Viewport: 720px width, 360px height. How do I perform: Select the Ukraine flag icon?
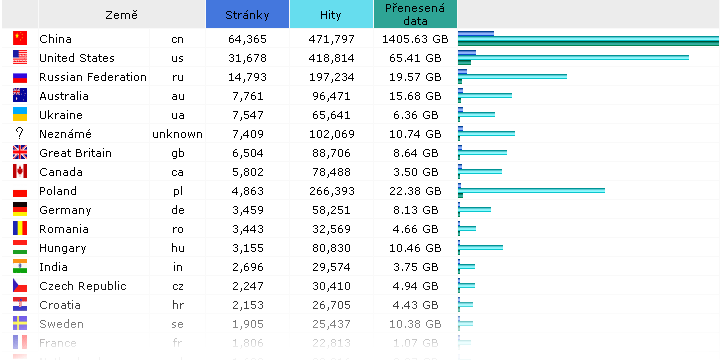(x=20, y=114)
